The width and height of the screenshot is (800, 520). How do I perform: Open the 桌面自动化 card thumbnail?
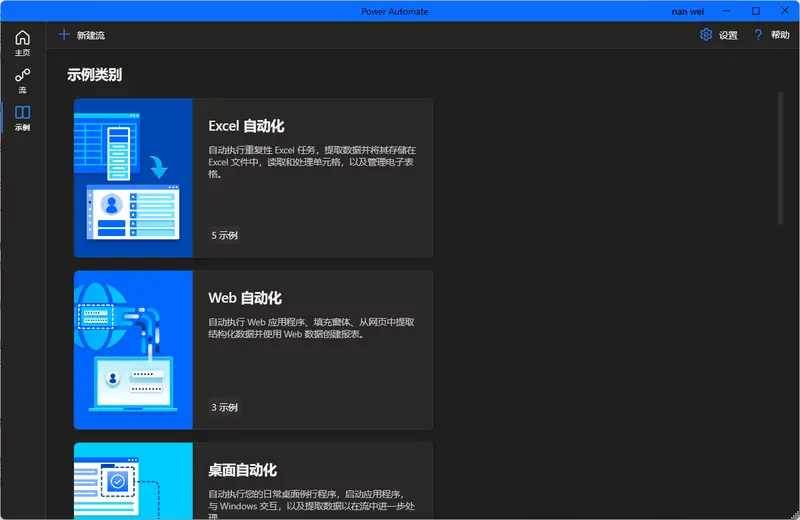pos(133,481)
